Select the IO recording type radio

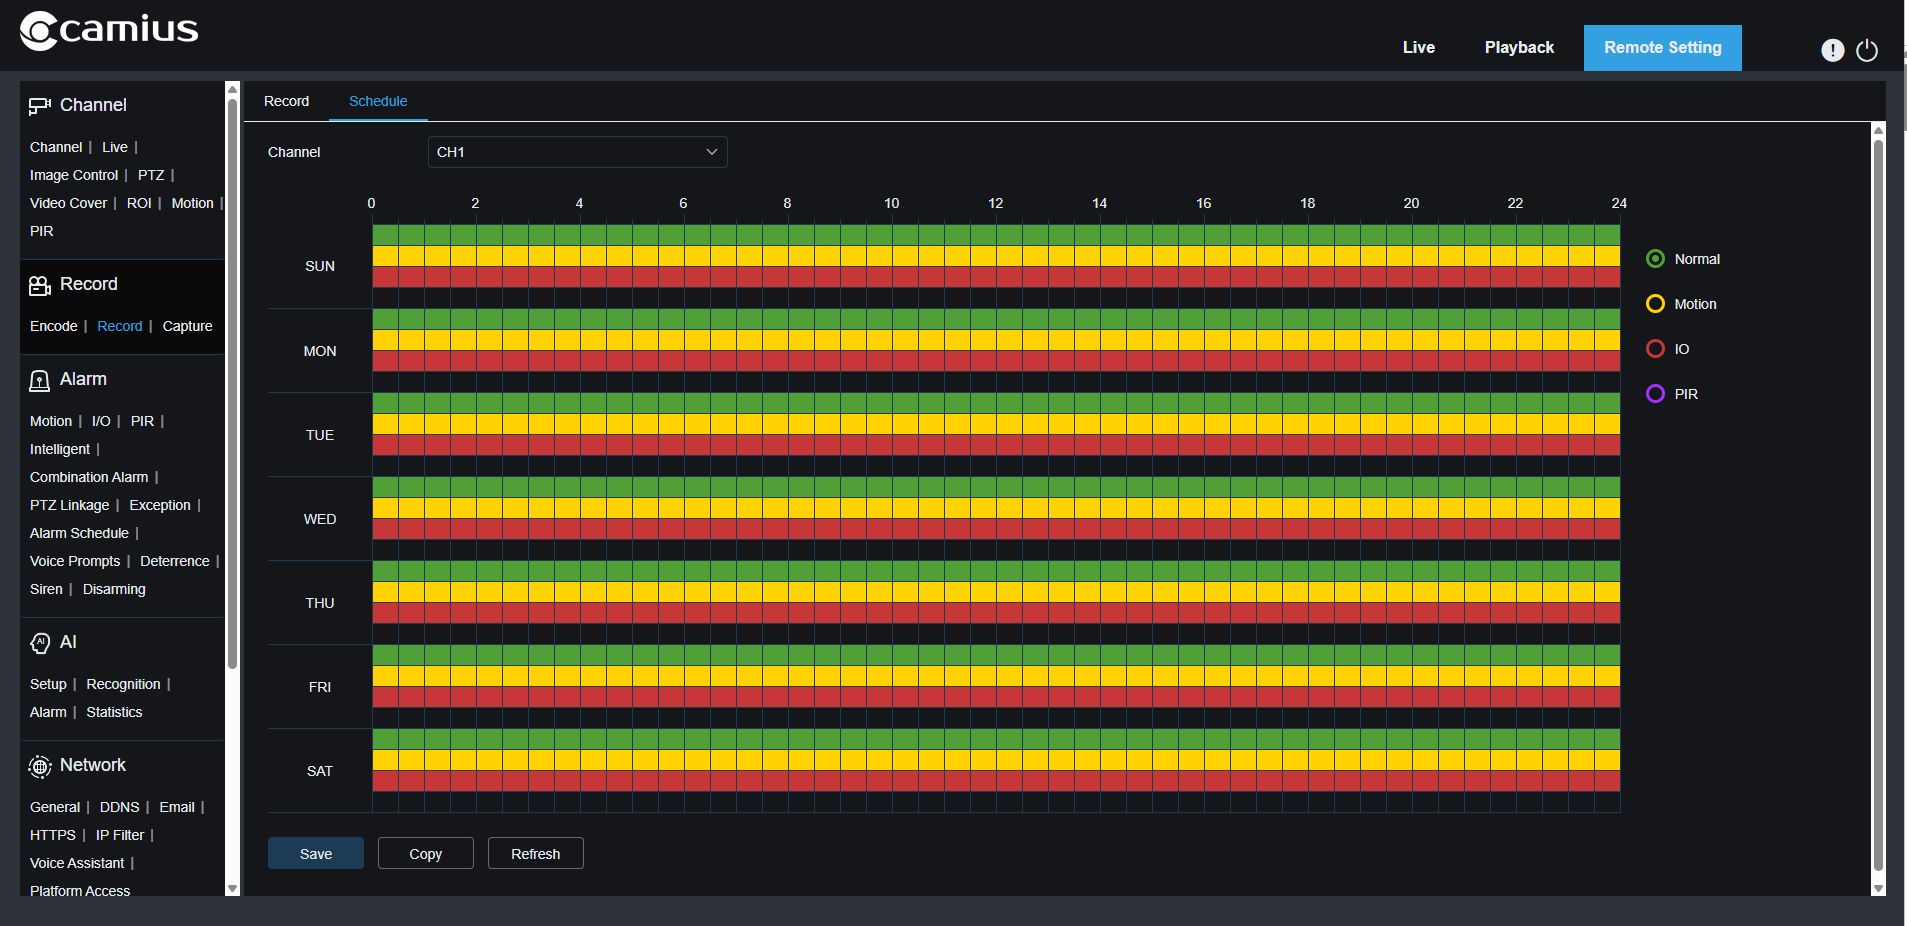1655,349
